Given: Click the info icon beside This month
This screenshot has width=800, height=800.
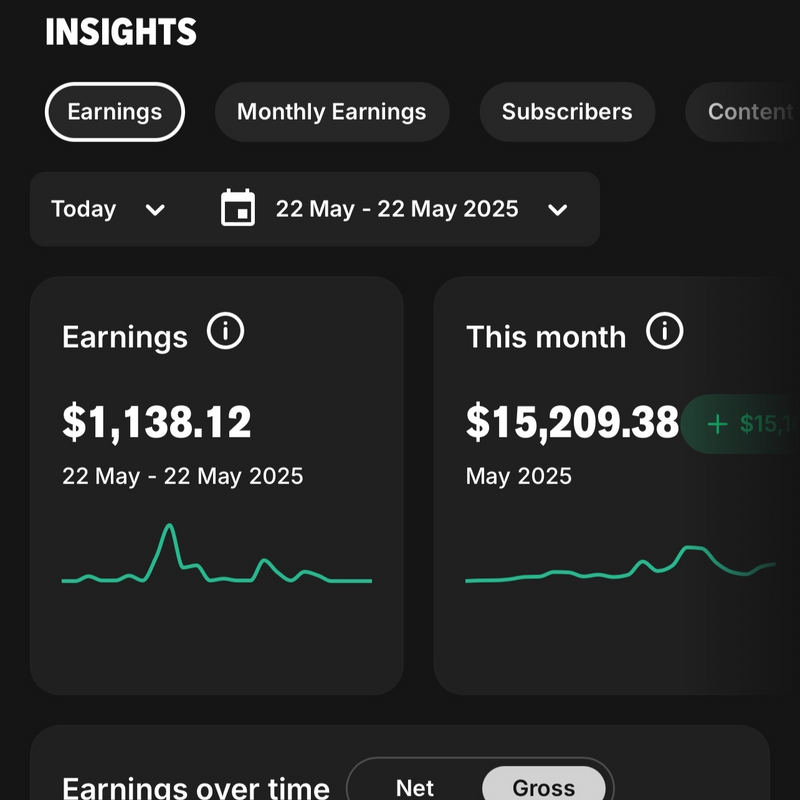Looking at the screenshot, I should coord(664,330).
